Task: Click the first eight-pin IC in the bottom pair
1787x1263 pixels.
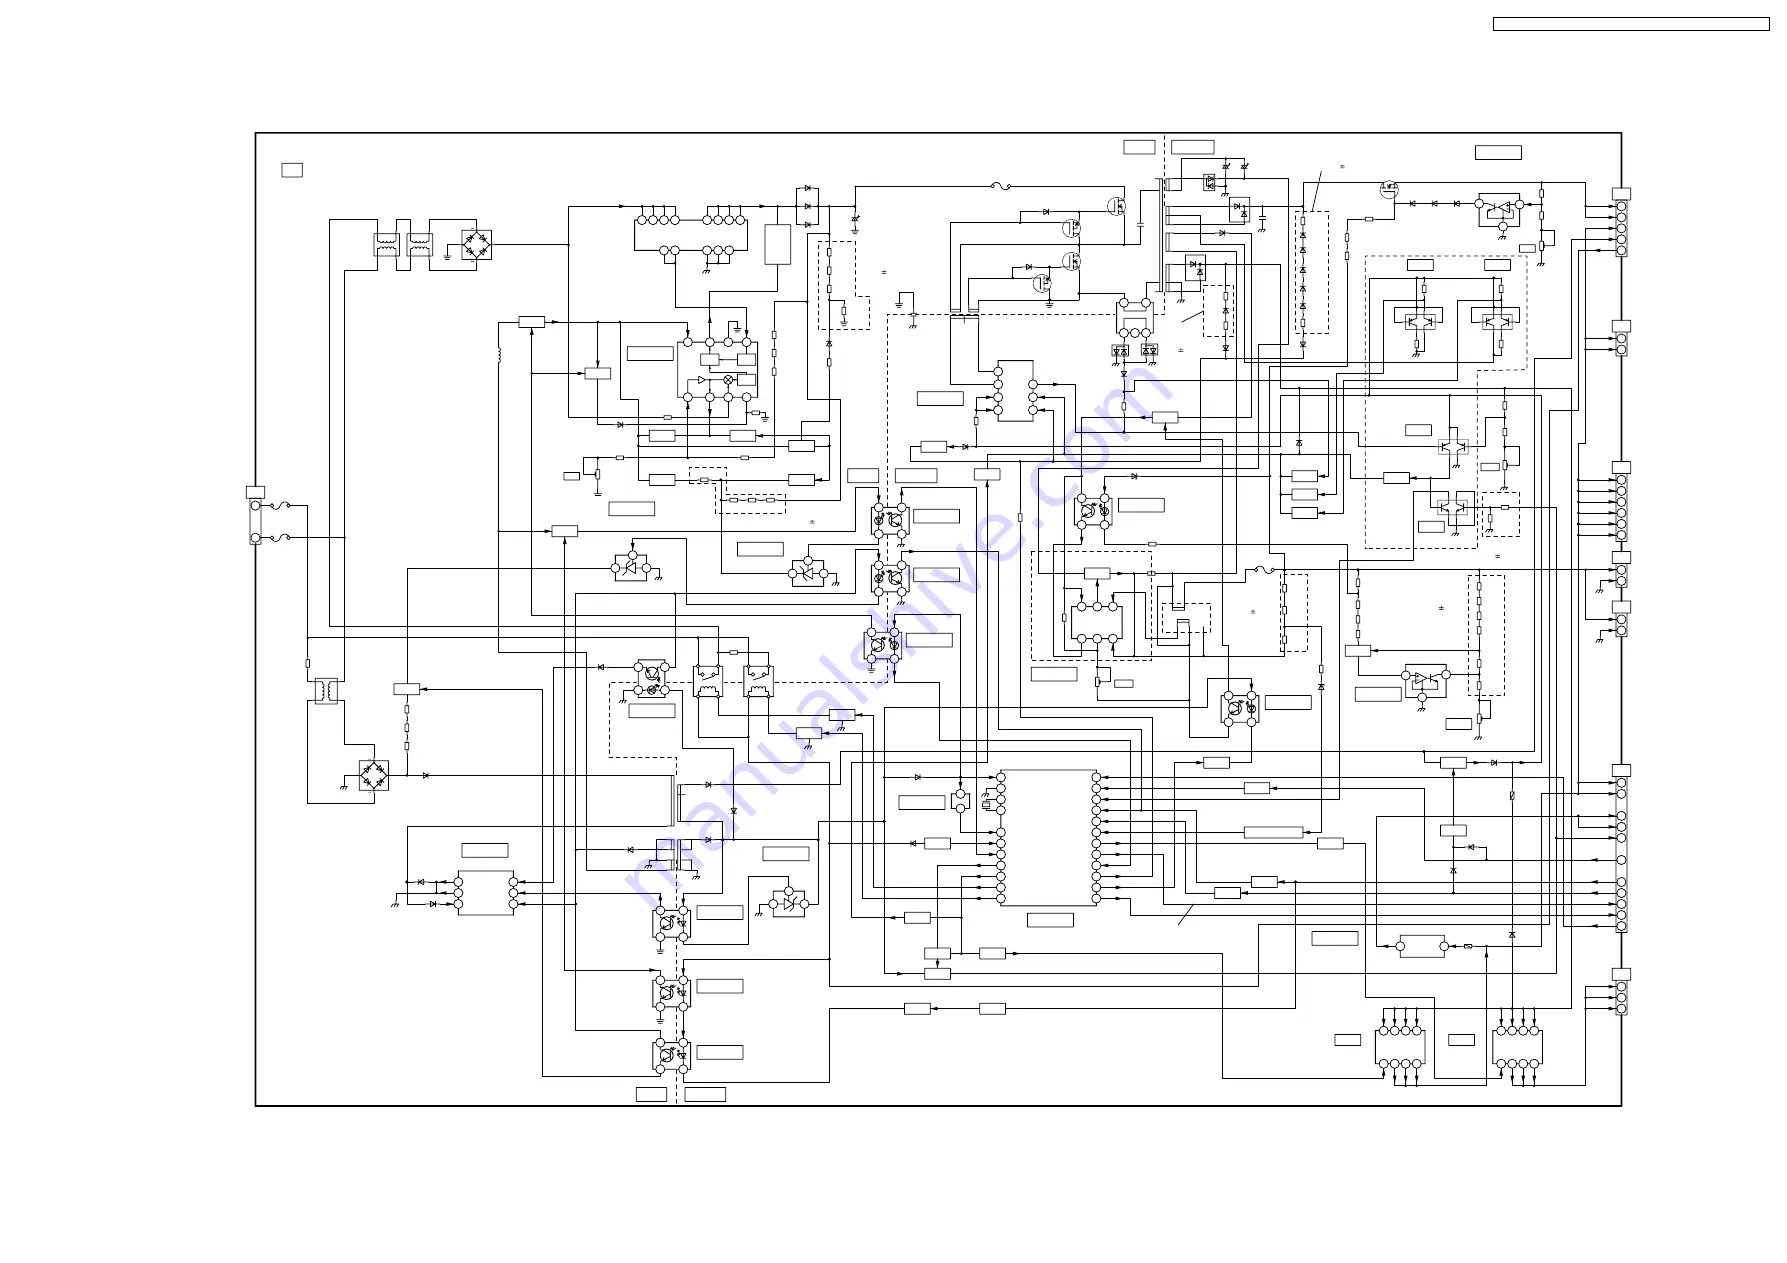Action: point(1400,1048)
